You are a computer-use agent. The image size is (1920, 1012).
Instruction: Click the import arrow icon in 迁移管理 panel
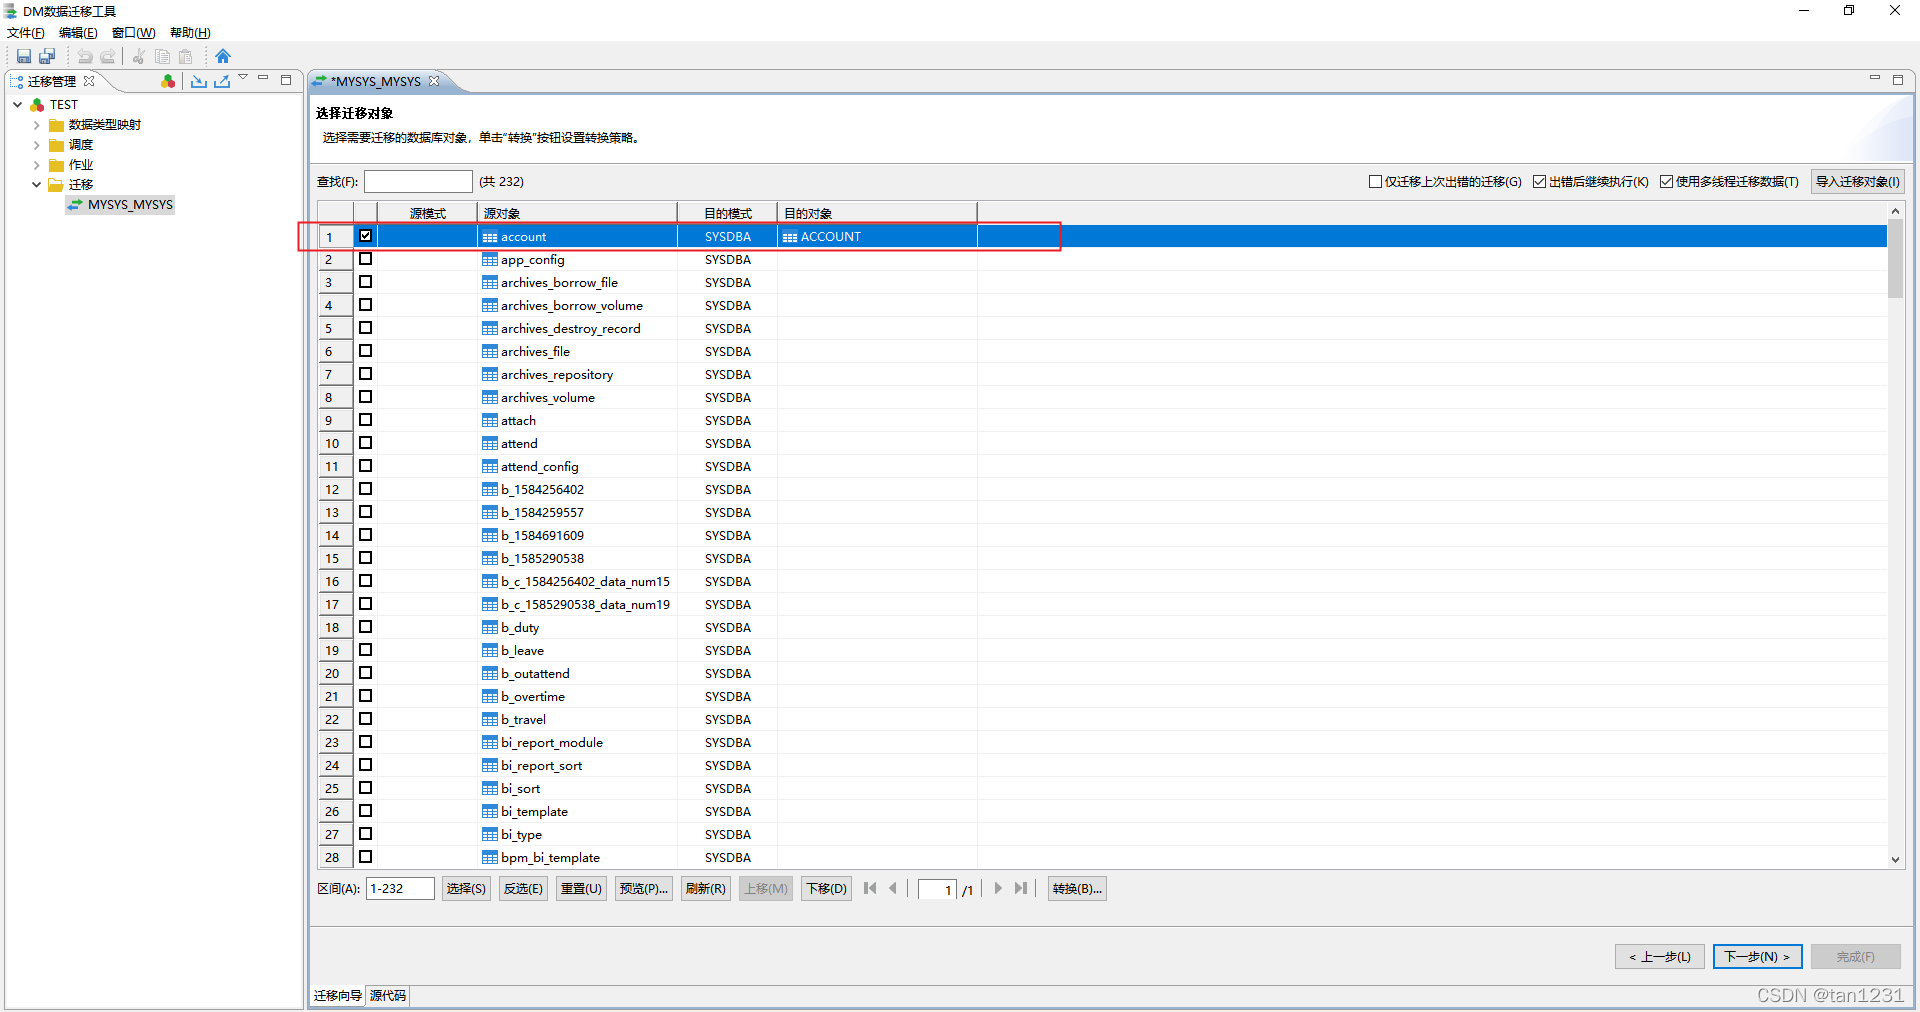(199, 81)
